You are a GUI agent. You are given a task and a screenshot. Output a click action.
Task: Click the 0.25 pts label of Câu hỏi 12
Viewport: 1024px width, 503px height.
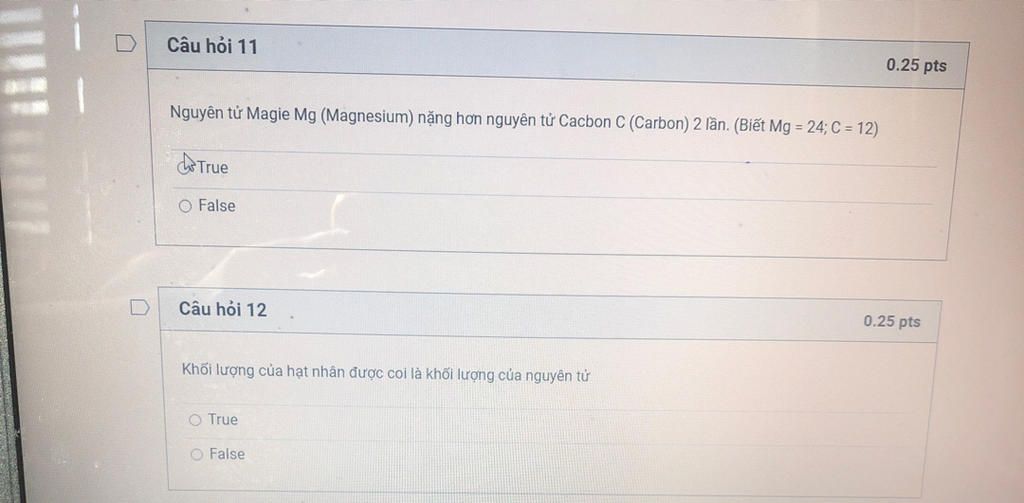click(892, 321)
